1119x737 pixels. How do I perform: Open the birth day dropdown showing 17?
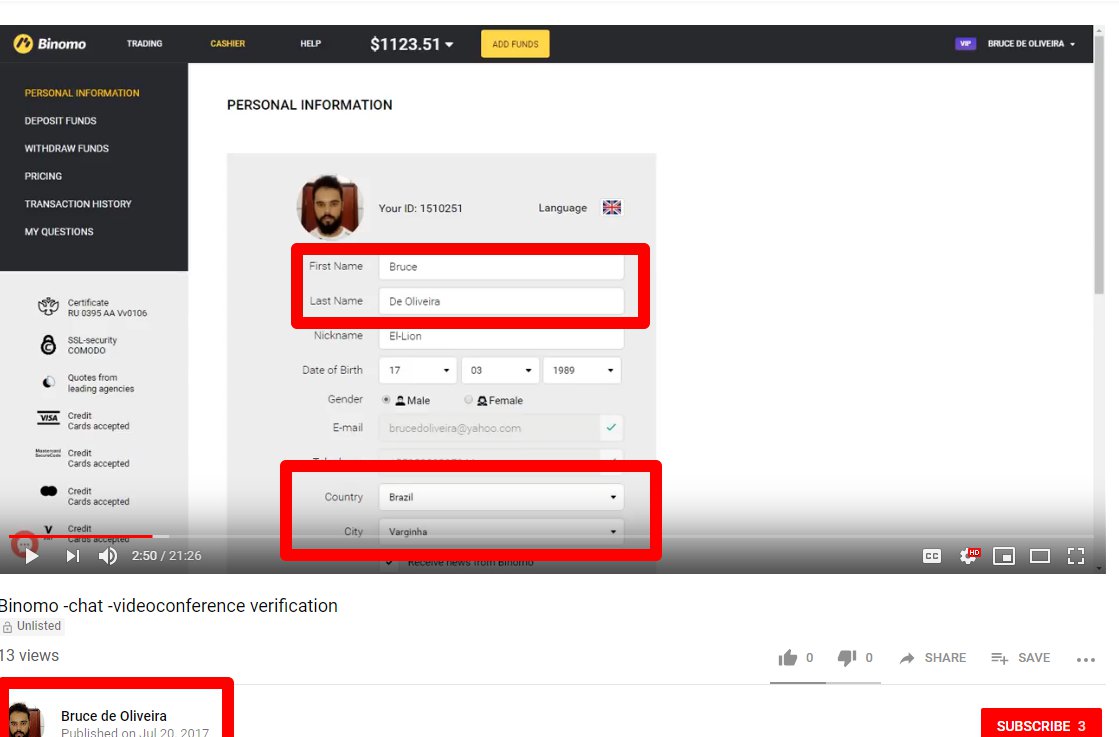point(417,370)
